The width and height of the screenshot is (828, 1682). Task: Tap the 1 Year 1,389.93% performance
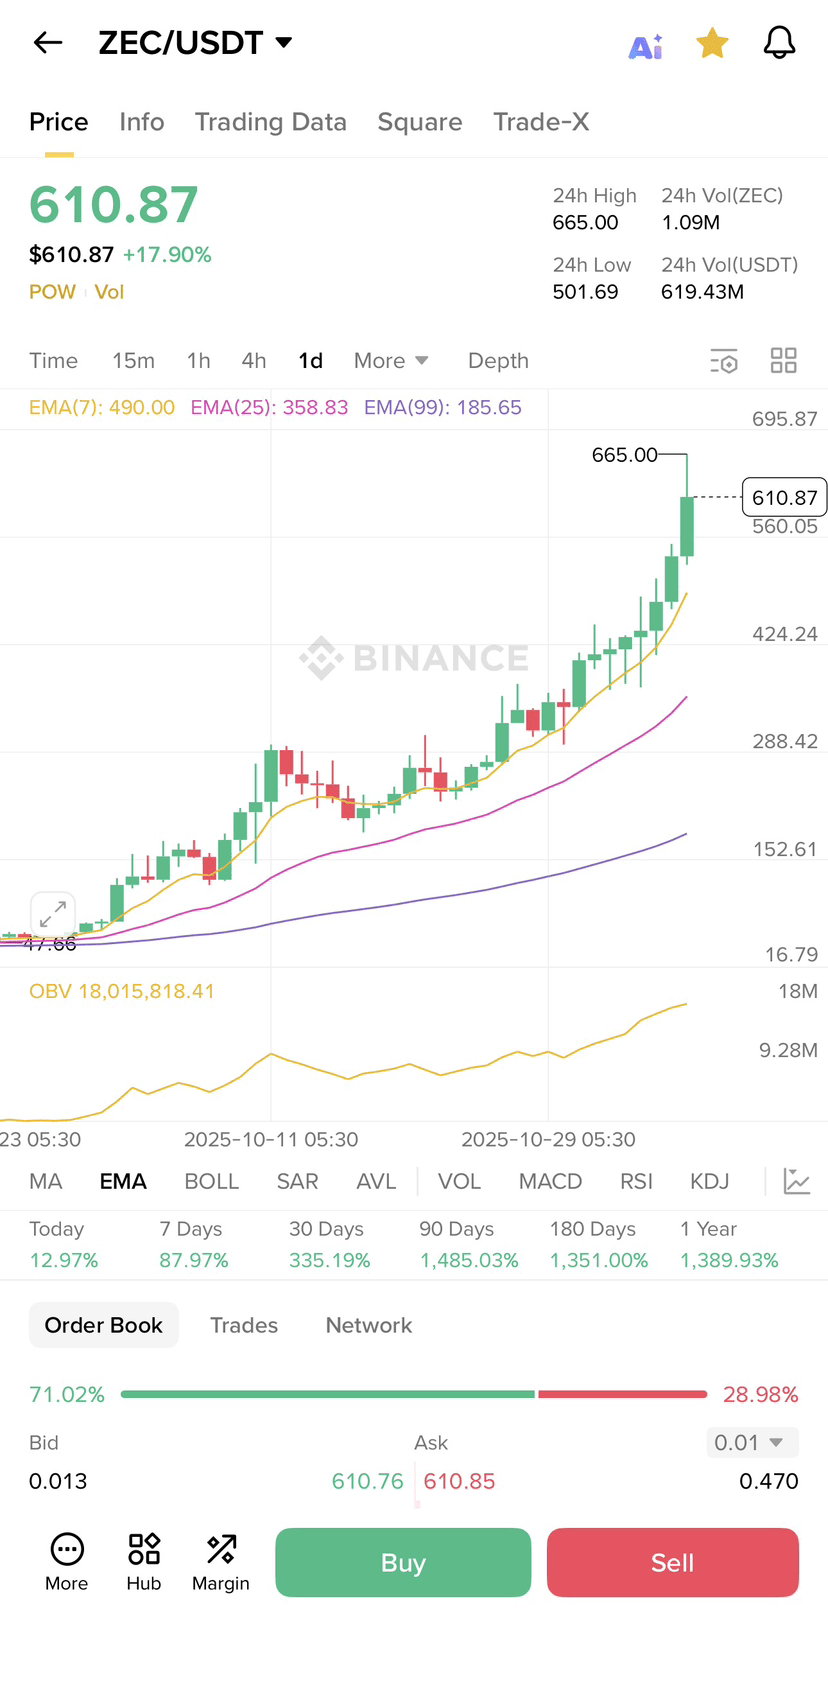pyautogui.click(x=729, y=1244)
